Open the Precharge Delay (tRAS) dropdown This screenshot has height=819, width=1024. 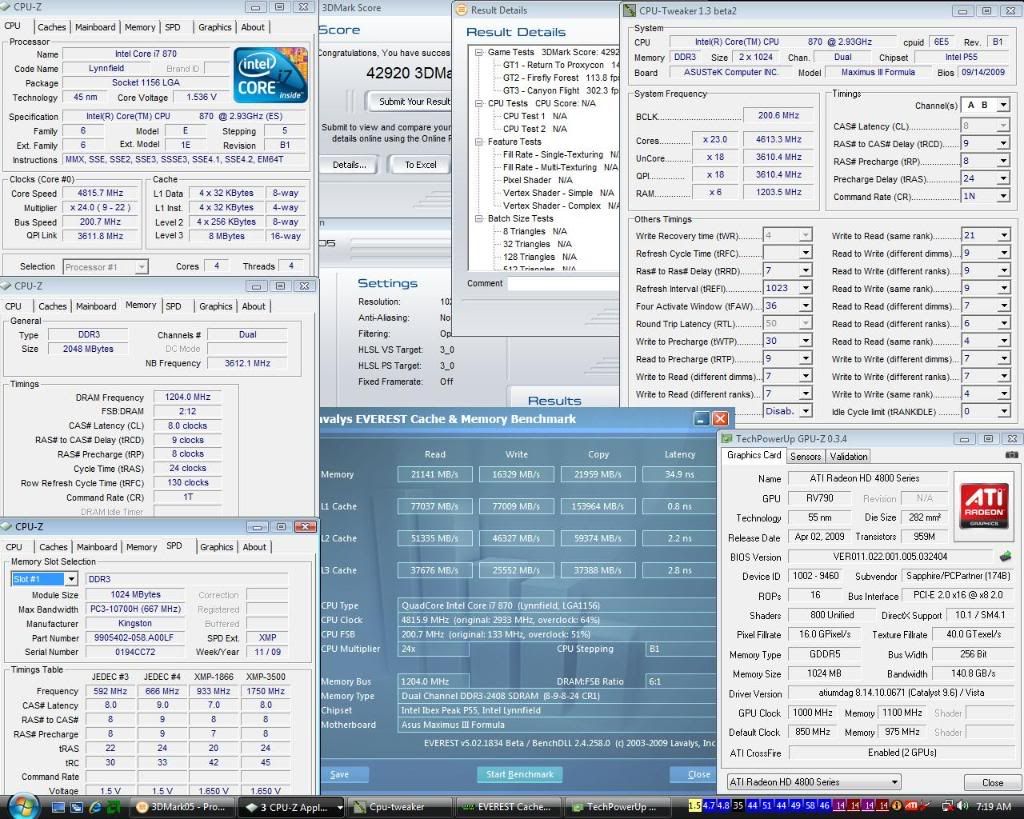(x=1003, y=179)
